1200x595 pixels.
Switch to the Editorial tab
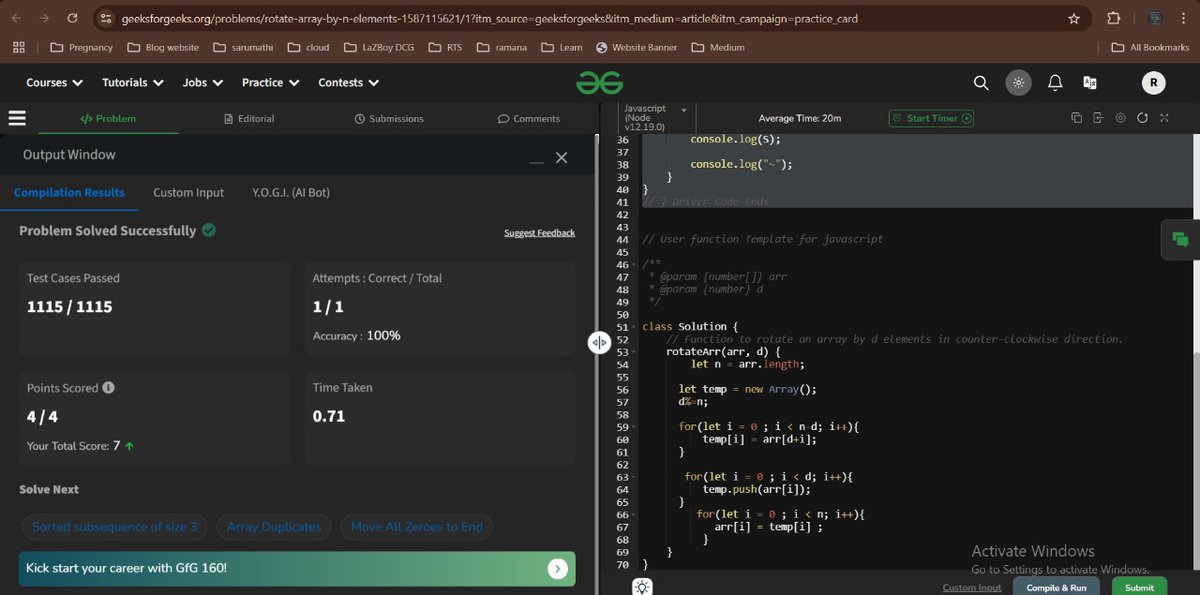[249, 118]
